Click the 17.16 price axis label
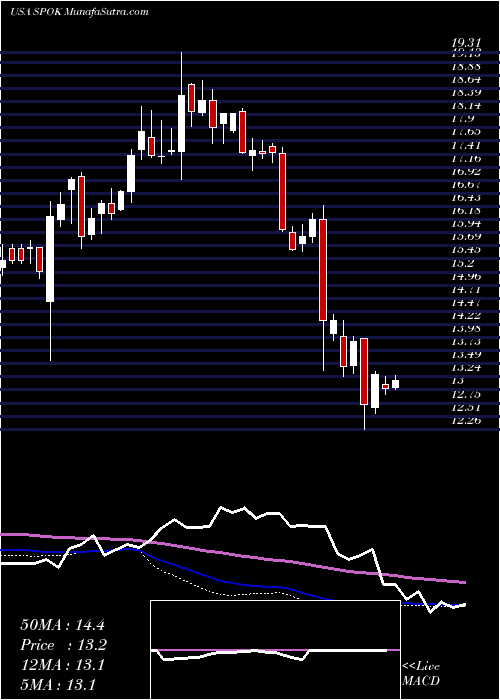Screen dimensions: 500x700 coord(466,158)
